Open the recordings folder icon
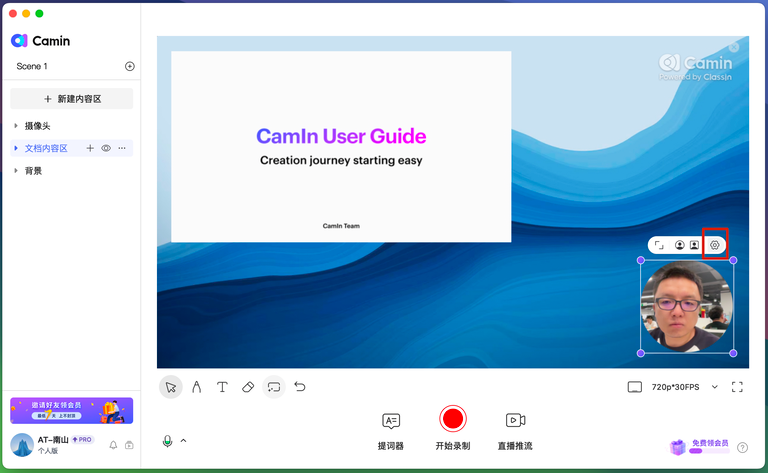The height and width of the screenshot is (473, 768). pos(129,445)
